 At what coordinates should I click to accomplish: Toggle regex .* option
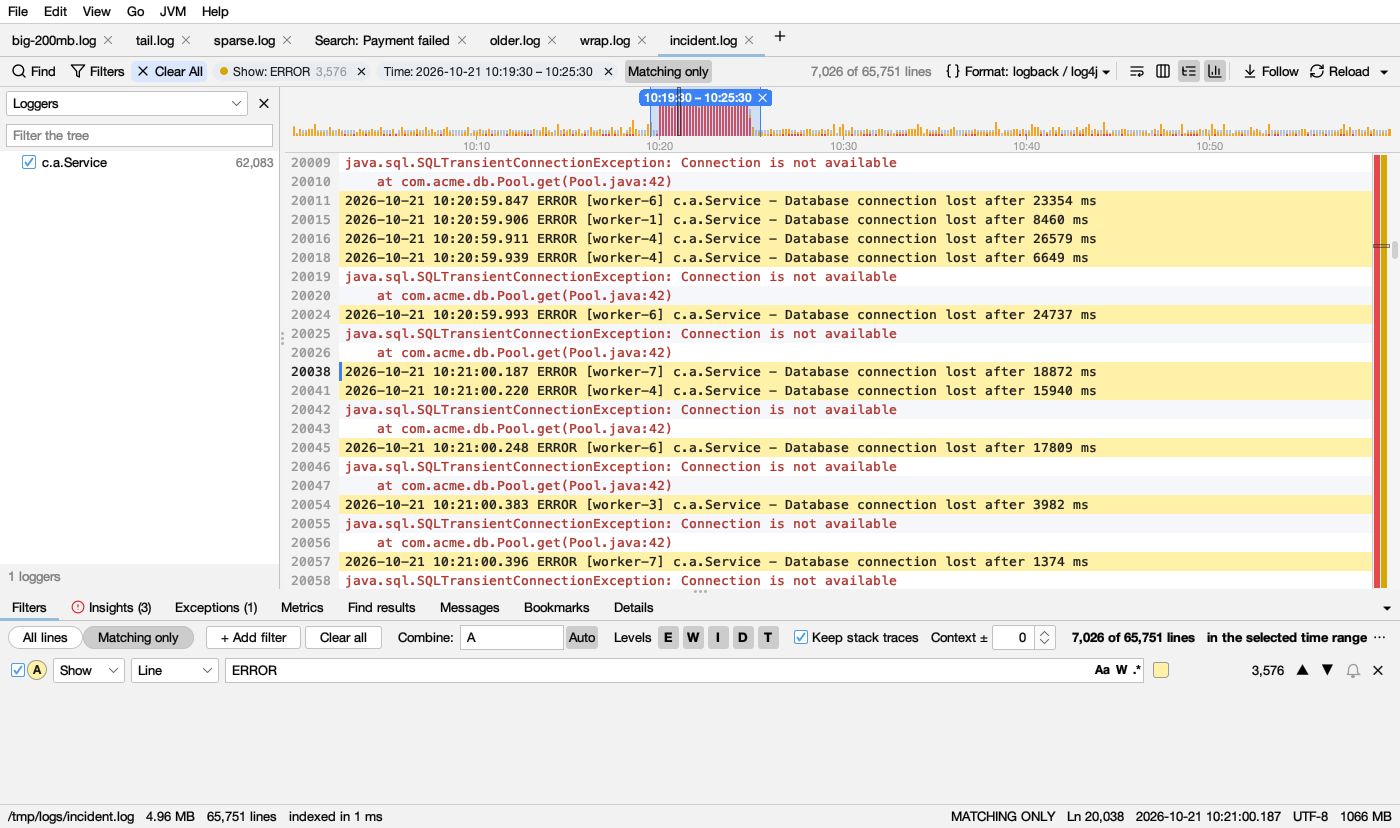click(x=1137, y=670)
